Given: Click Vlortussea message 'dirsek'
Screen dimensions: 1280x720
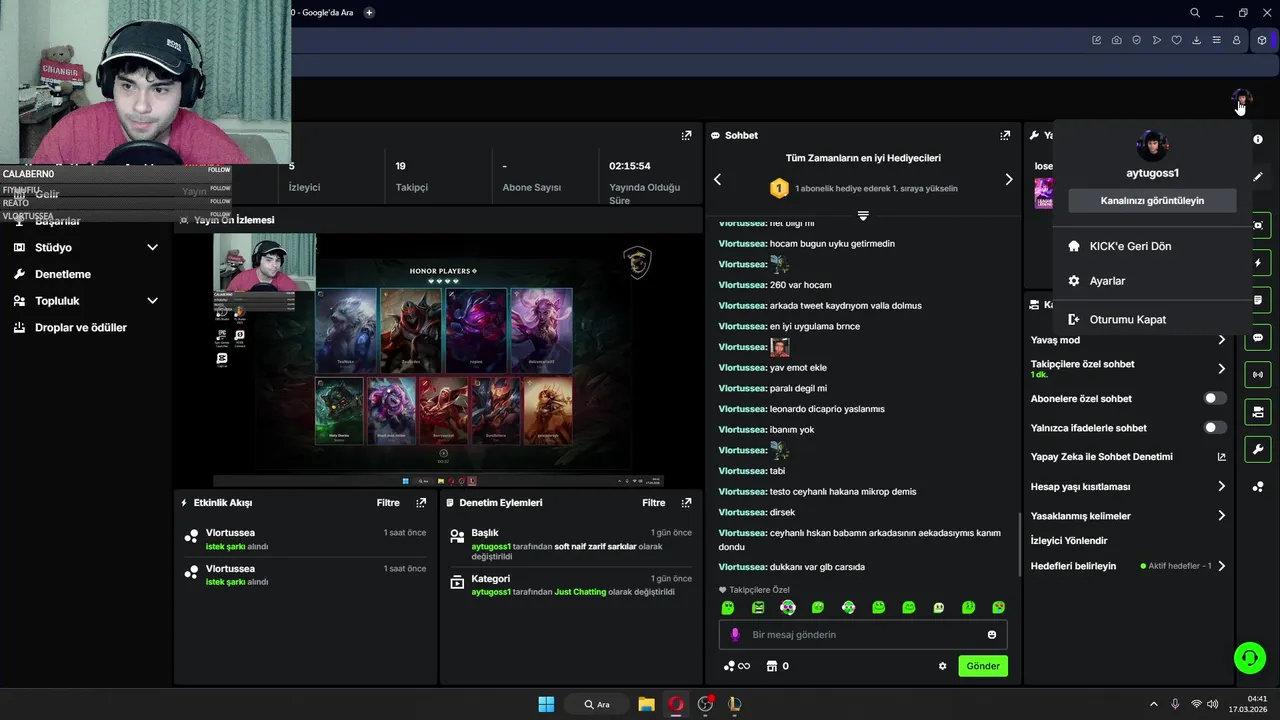Looking at the screenshot, I should click(782, 512).
